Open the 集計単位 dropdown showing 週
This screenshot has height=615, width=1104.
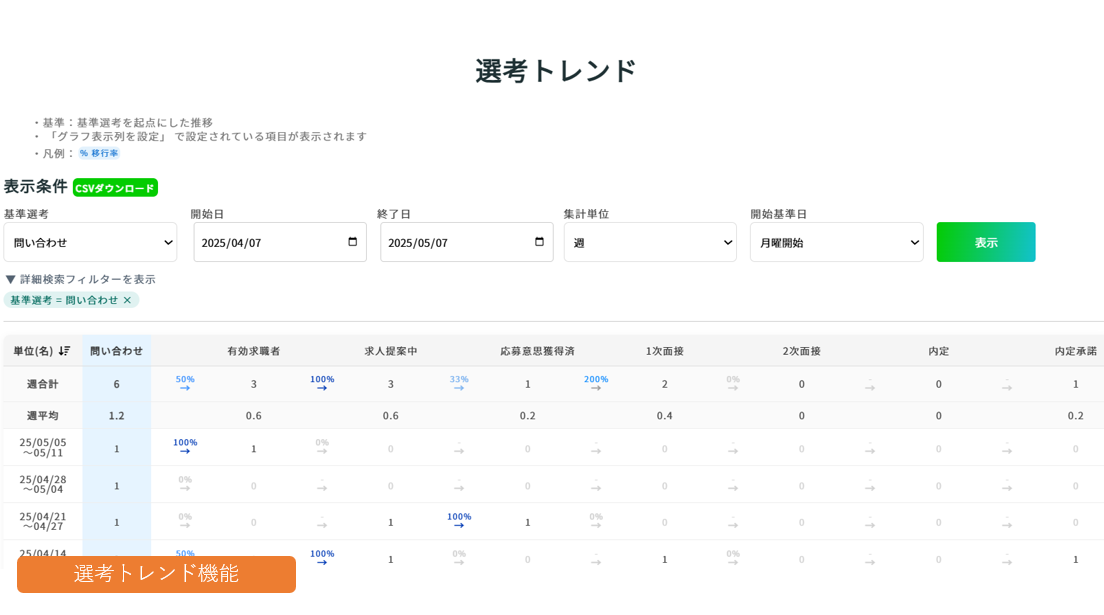650,242
